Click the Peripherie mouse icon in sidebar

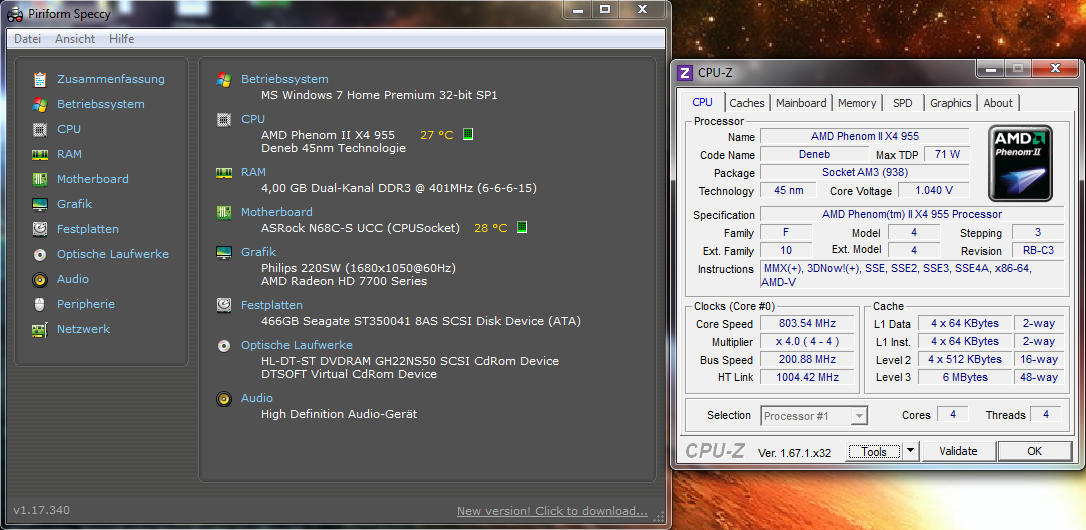pyautogui.click(x=40, y=304)
